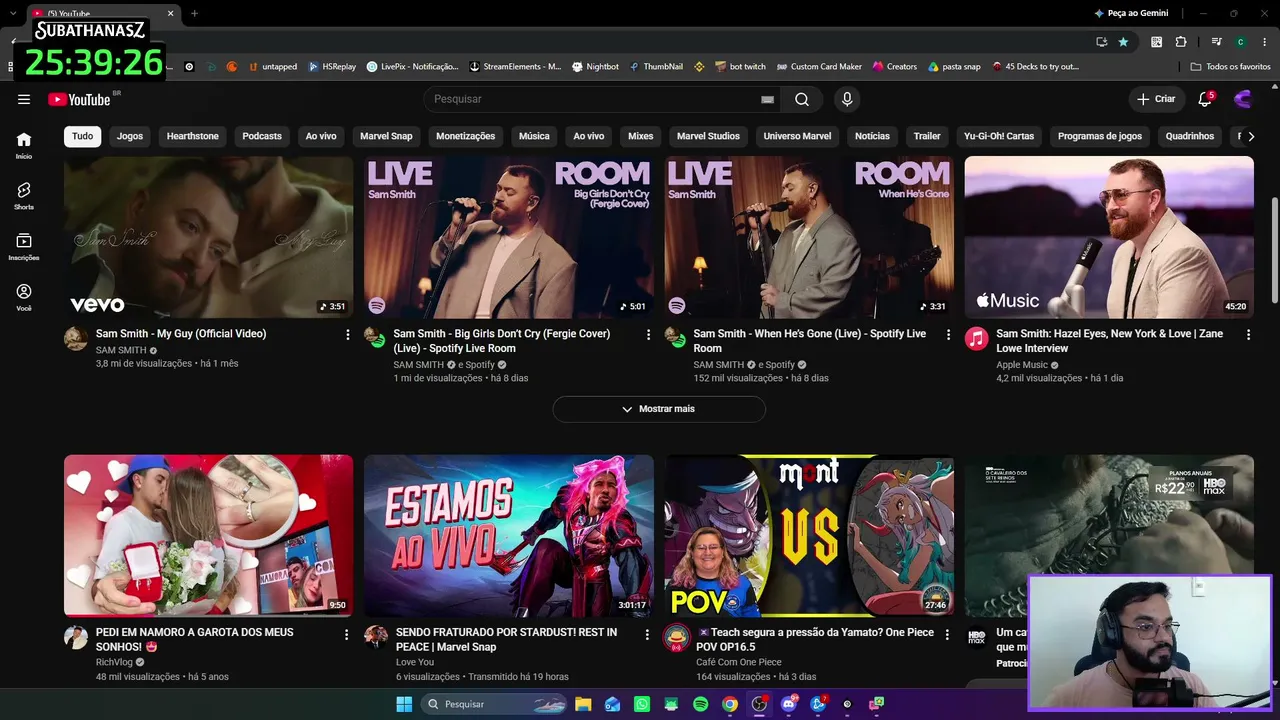
Task: Open options menu for One Piece Yamato video
Action: [948, 634]
